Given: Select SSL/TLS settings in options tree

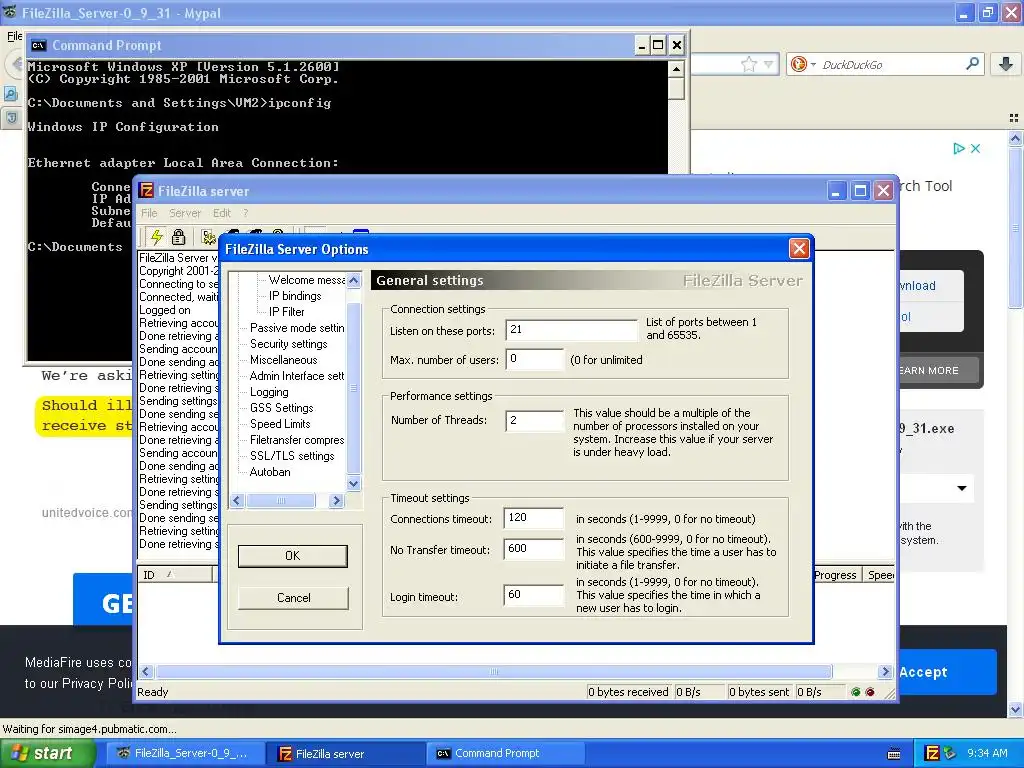Looking at the screenshot, I should tap(292, 456).
